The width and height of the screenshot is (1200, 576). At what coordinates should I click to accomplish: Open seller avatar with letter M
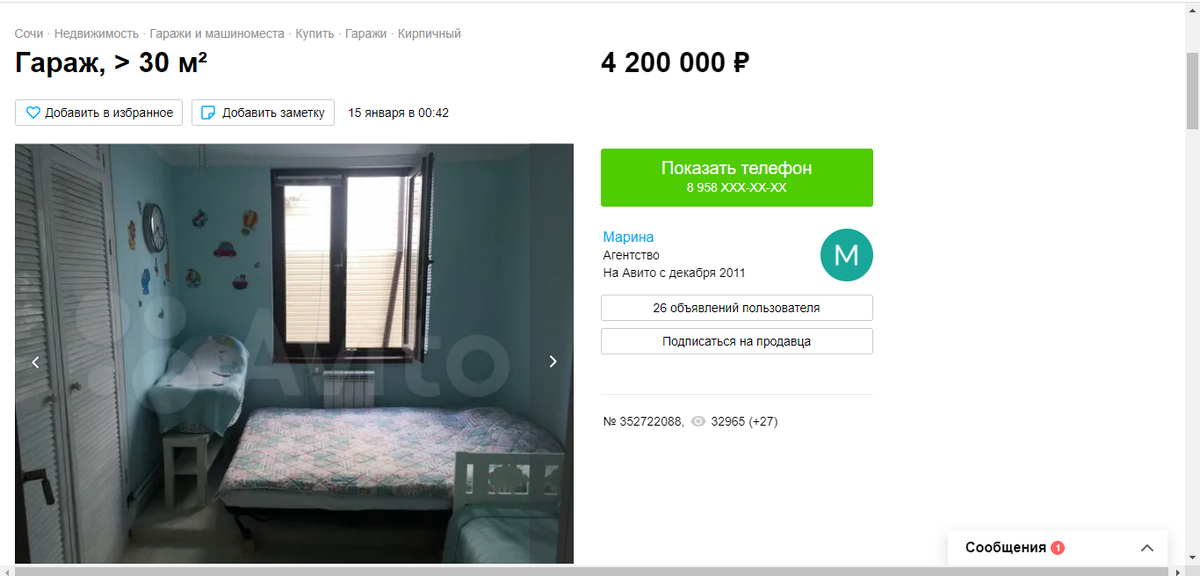846,255
